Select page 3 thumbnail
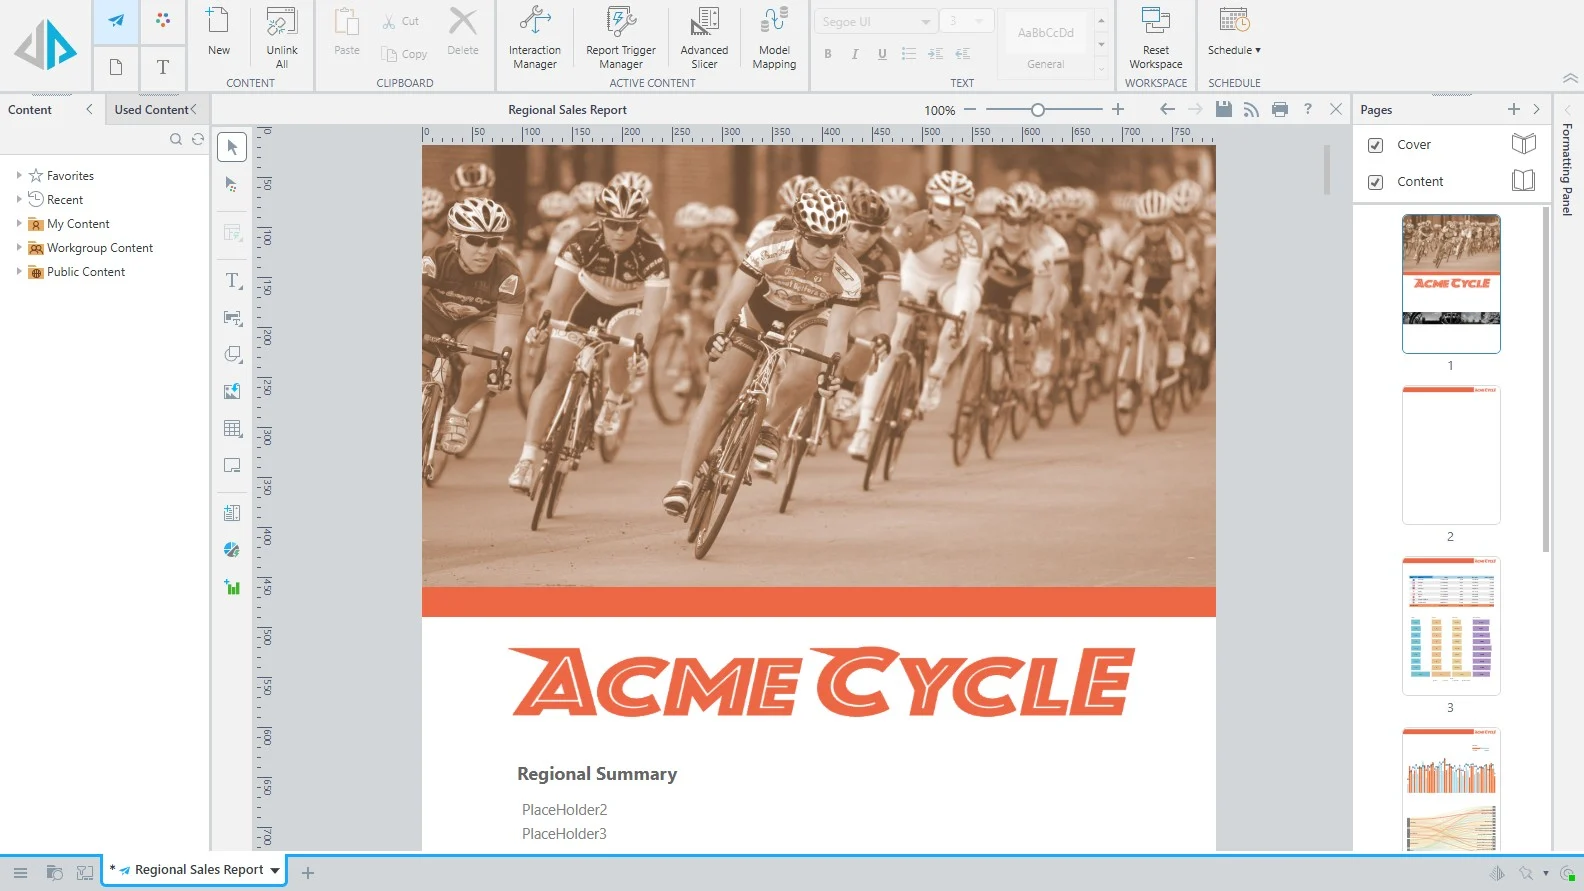Image resolution: width=1584 pixels, height=891 pixels. [x=1451, y=625]
